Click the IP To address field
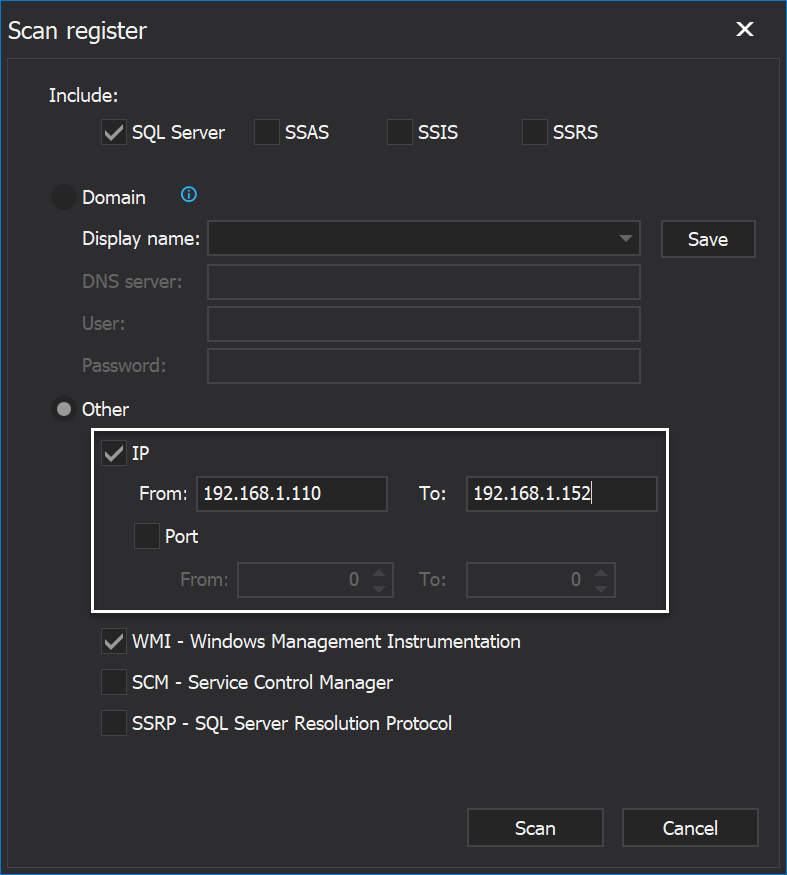 pyautogui.click(x=562, y=493)
